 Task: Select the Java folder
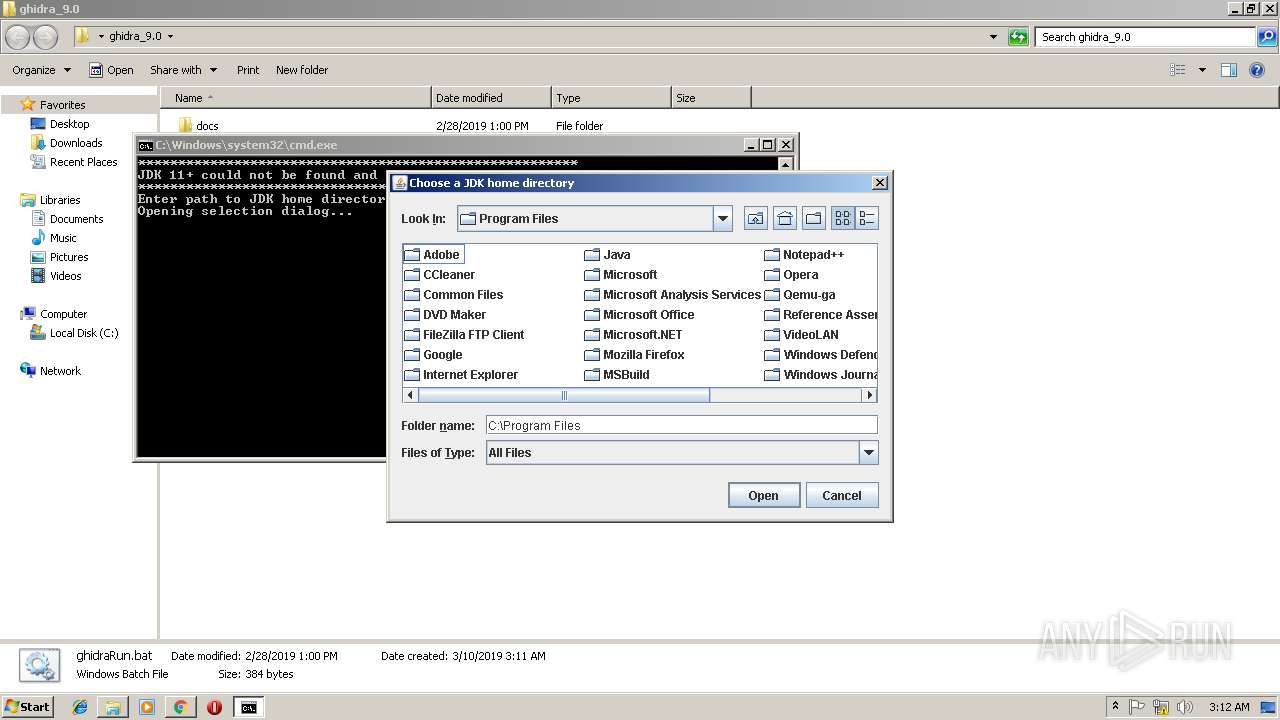tap(608, 255)
